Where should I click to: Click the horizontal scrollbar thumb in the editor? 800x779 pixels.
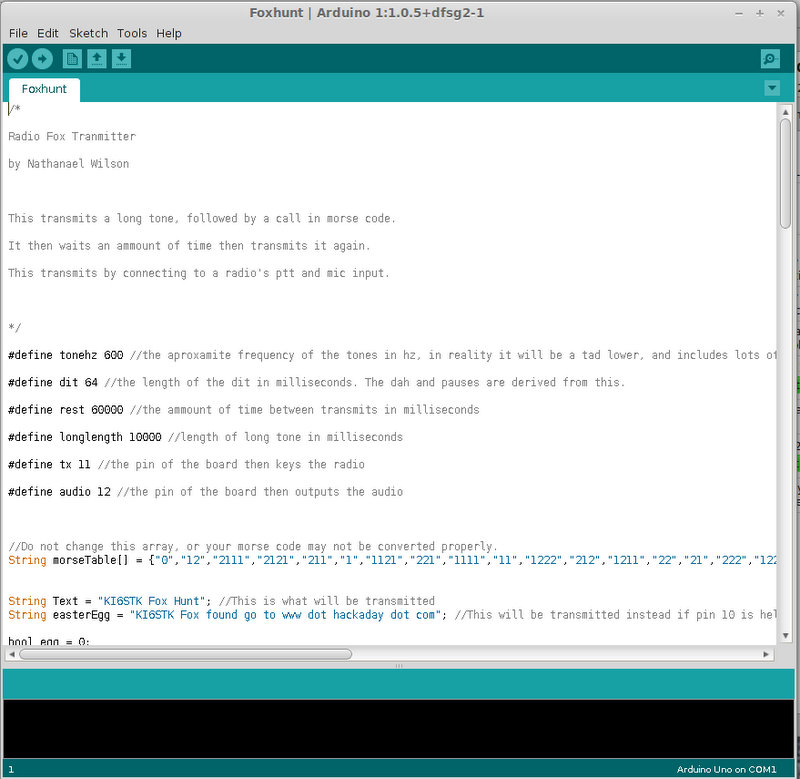[x=185, y=654]
